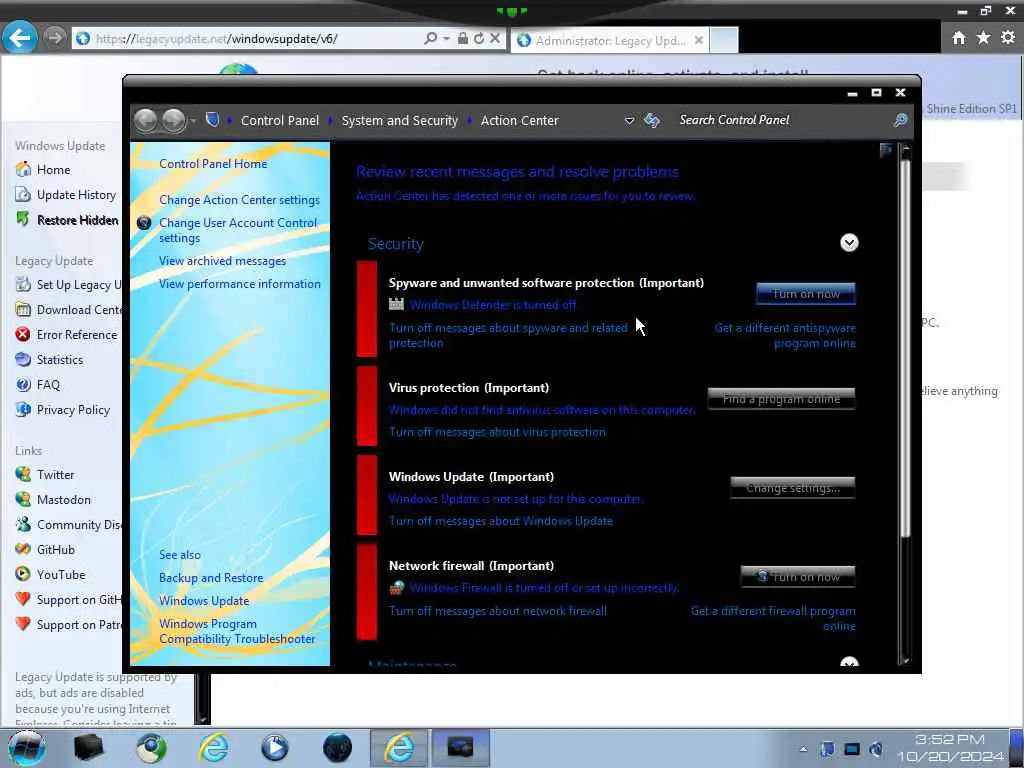The height and width of the screenshot is (768, 1024).
Task: Open Home in Windows Update sidebar
Action: pos(53,170)
